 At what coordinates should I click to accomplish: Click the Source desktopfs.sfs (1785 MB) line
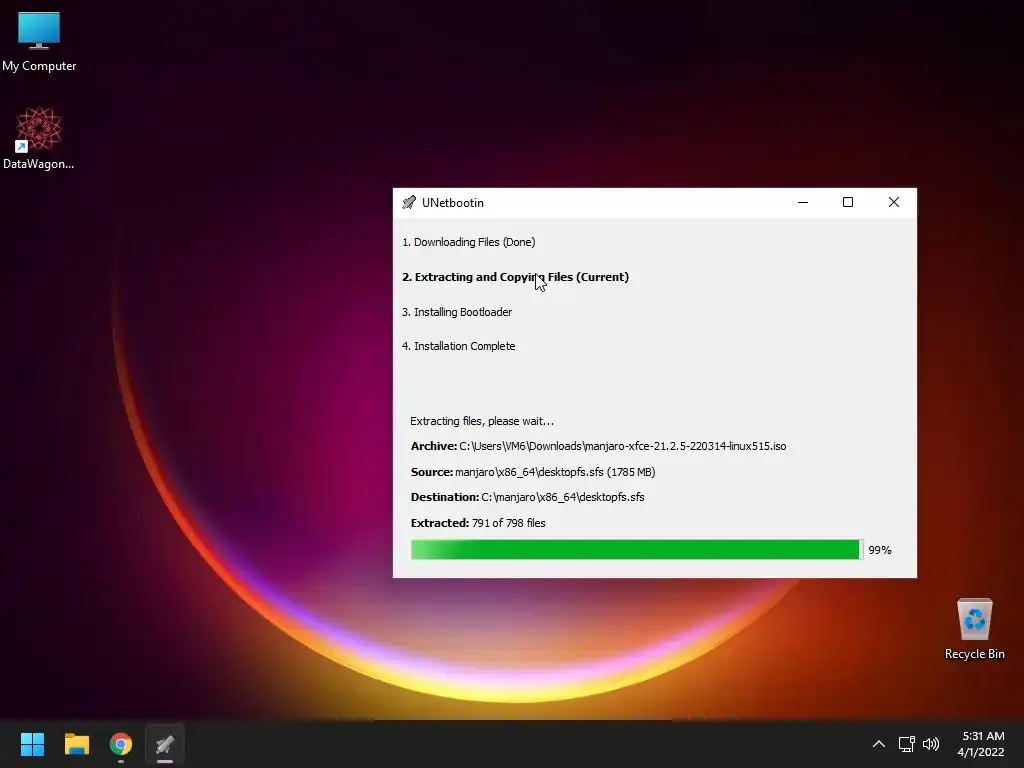point(533,472)
